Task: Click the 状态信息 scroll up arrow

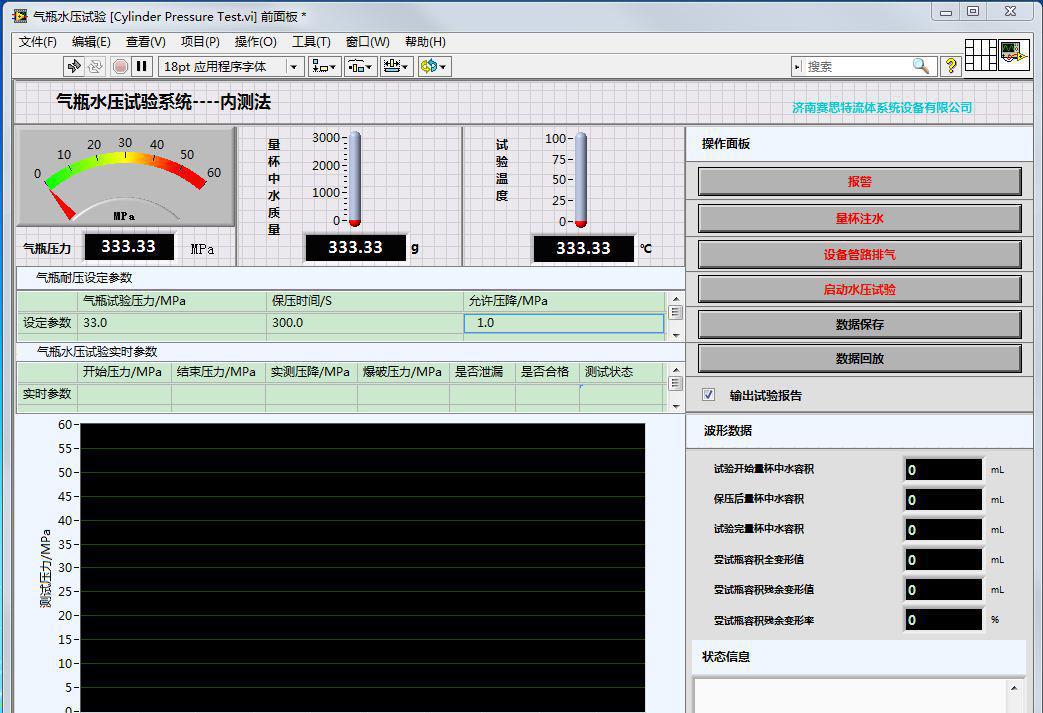Action: tap(1014, 688)
